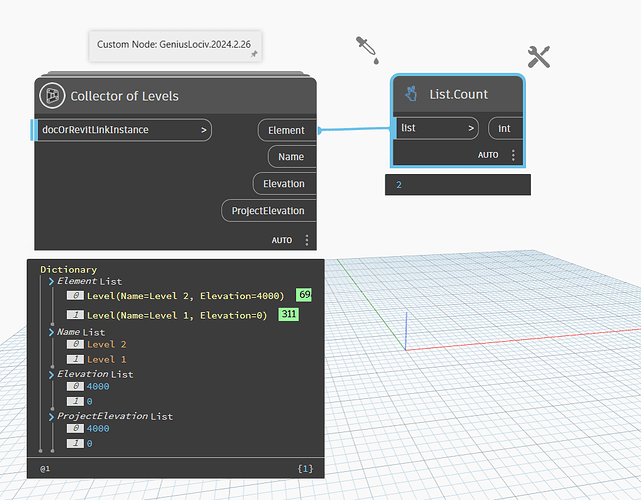Select the List.Count node title
This screenshot has width=641, height=500.
point(459,94)
